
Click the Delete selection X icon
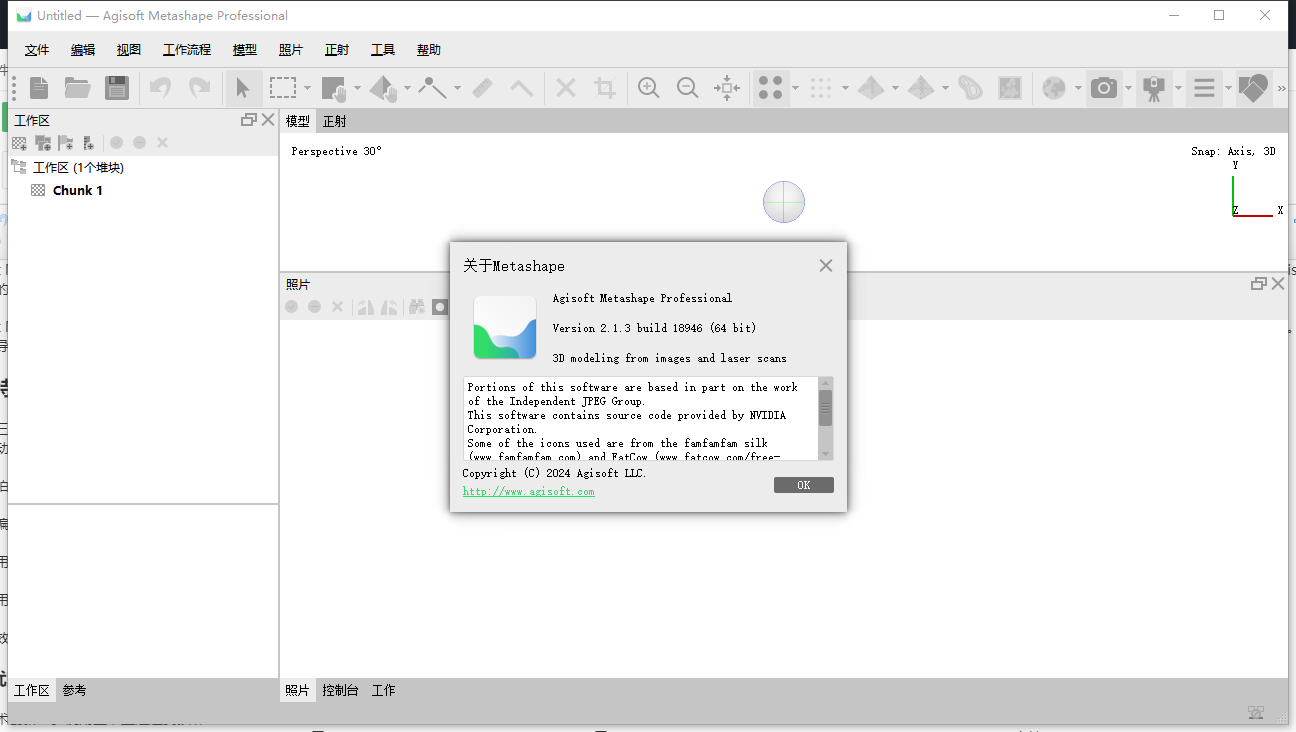click(x=566, y=88)
